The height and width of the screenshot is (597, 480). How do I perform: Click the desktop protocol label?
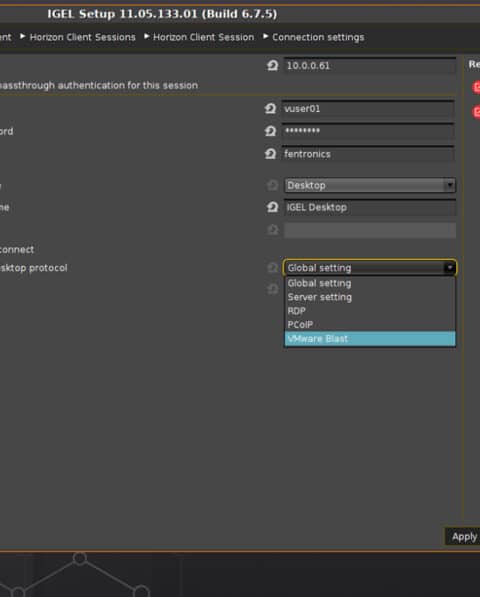(x=33, y=268)
